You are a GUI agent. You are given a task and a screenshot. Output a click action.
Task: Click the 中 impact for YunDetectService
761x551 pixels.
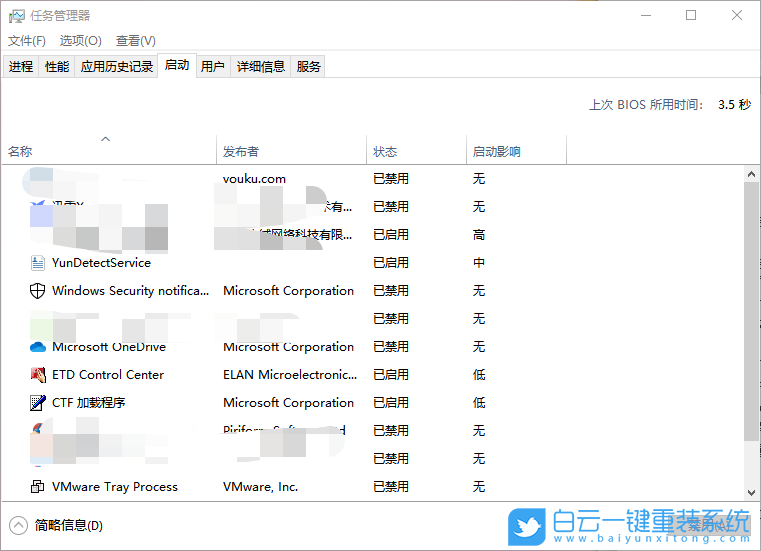point(479,263)
